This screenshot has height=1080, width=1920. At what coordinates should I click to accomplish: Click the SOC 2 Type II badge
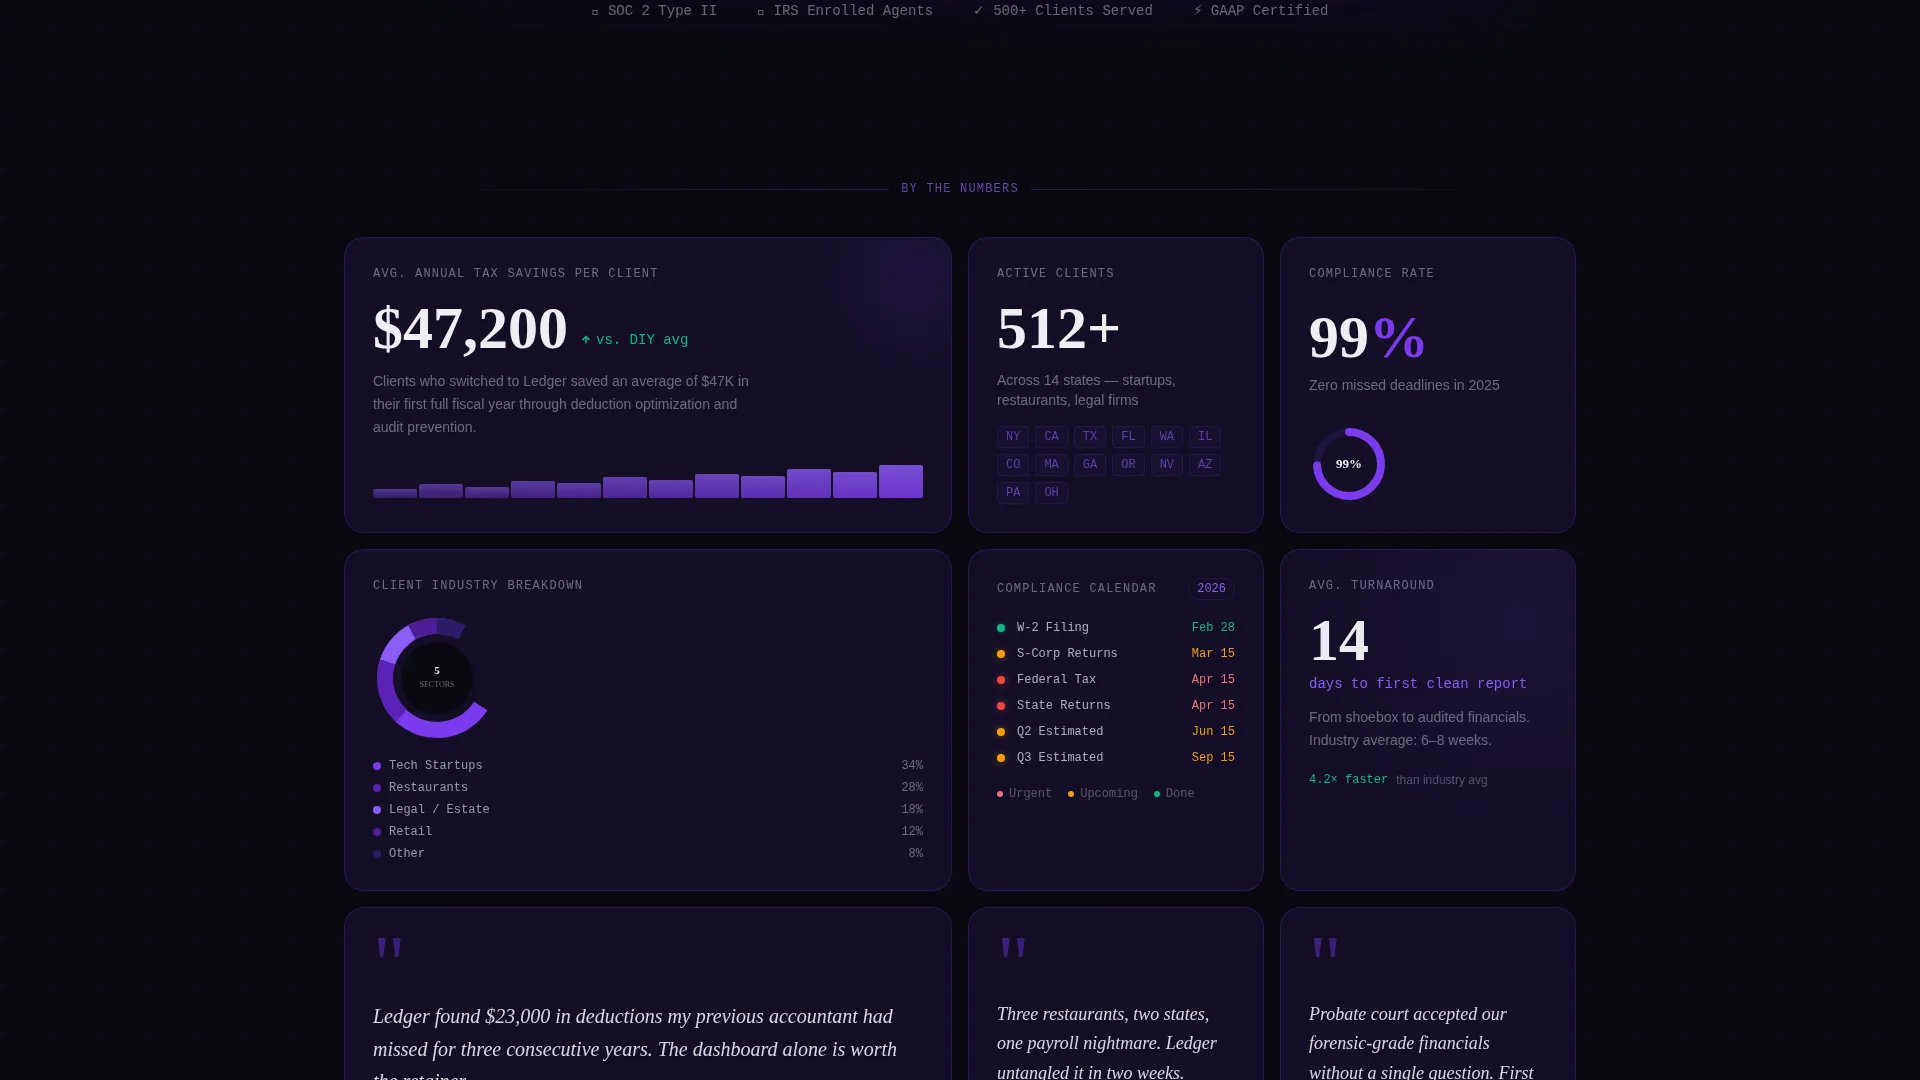[654, 11]
